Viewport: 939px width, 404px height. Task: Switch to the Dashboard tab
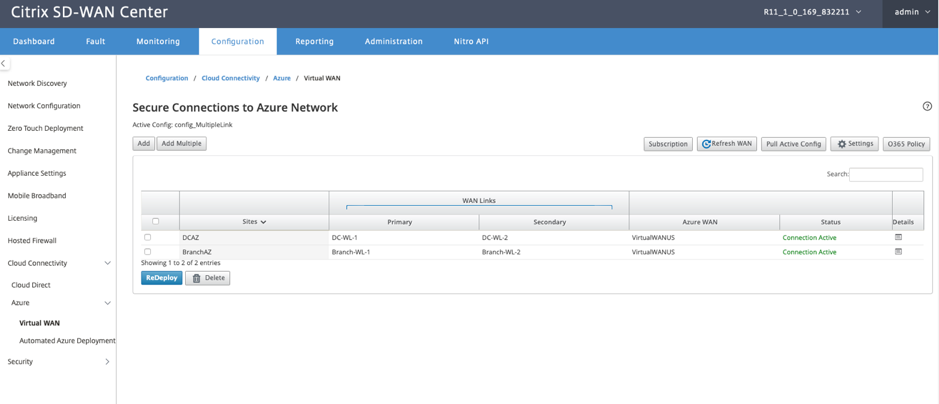point(34,41)
